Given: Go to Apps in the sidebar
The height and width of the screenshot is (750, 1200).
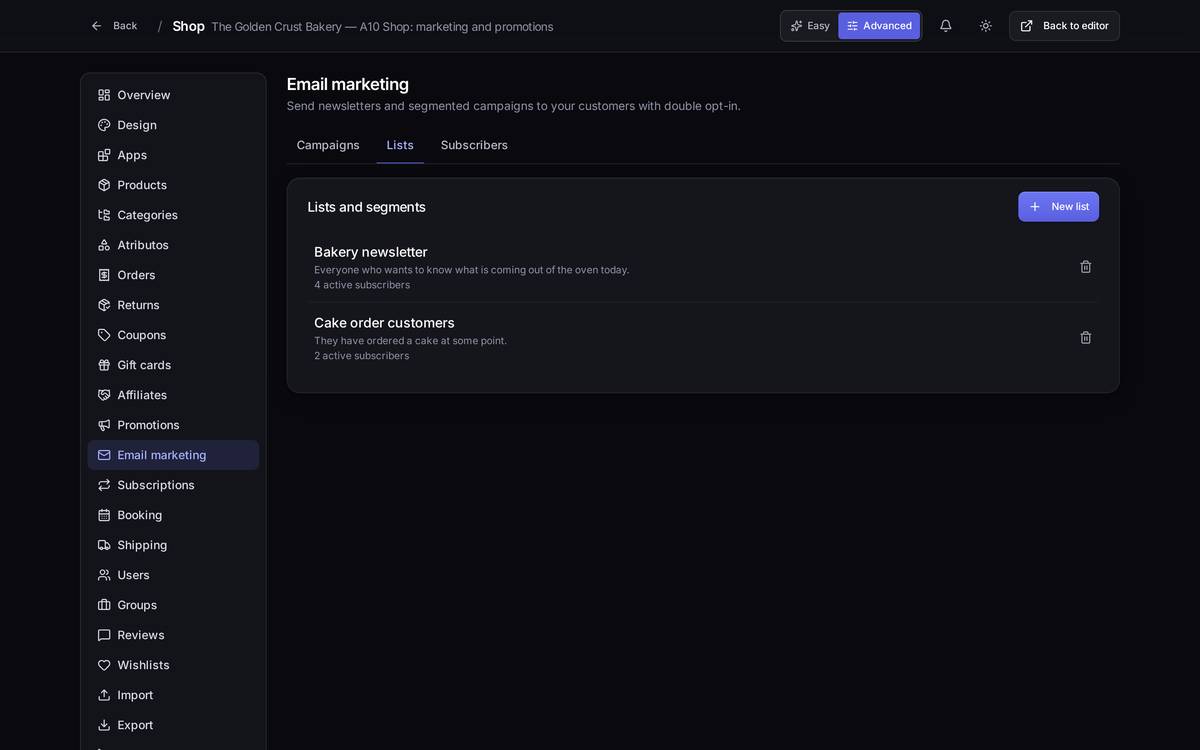Looking at the screenshot, I should tap(173, 155).
